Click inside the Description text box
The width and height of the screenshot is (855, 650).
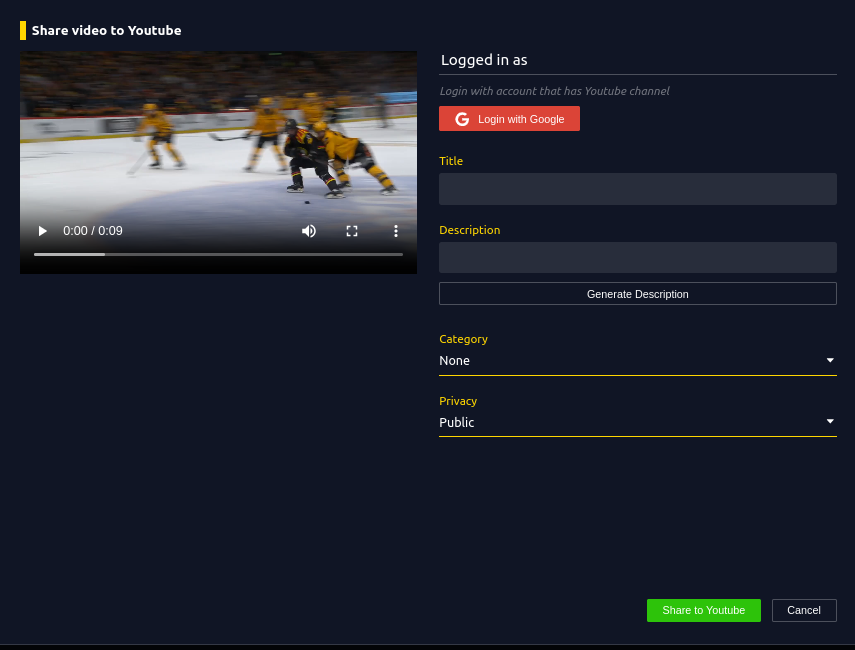tap(637, 257)
